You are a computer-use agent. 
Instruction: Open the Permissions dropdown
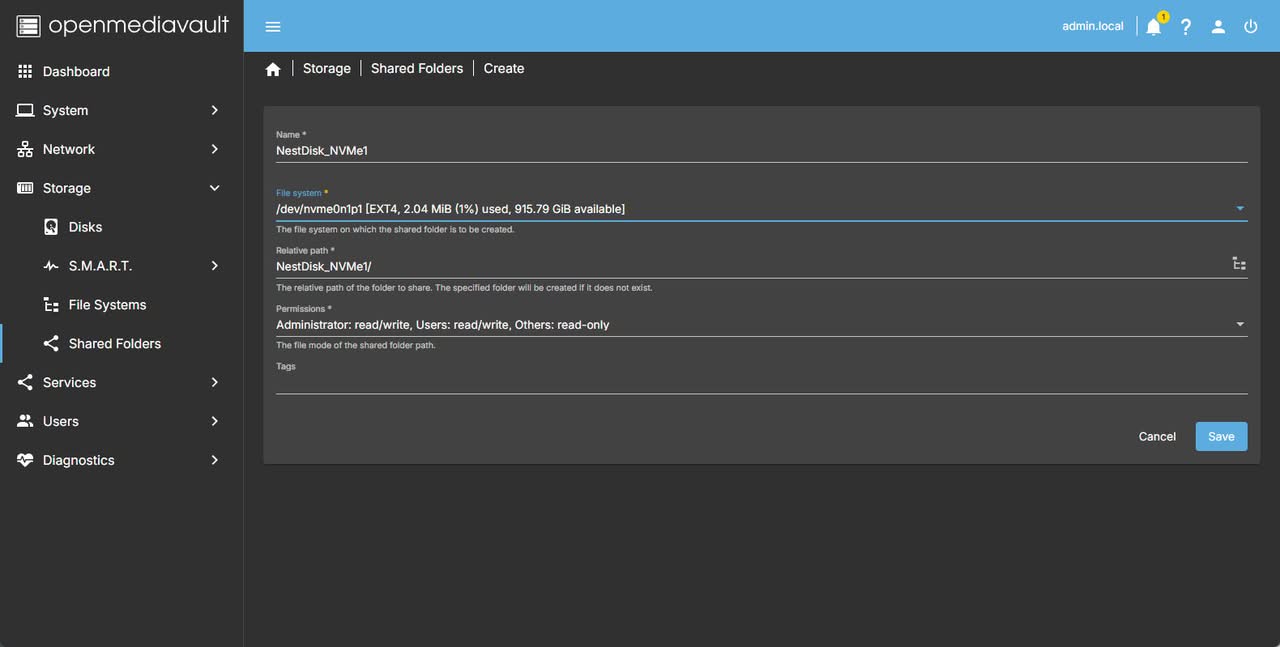coord(761,325)
